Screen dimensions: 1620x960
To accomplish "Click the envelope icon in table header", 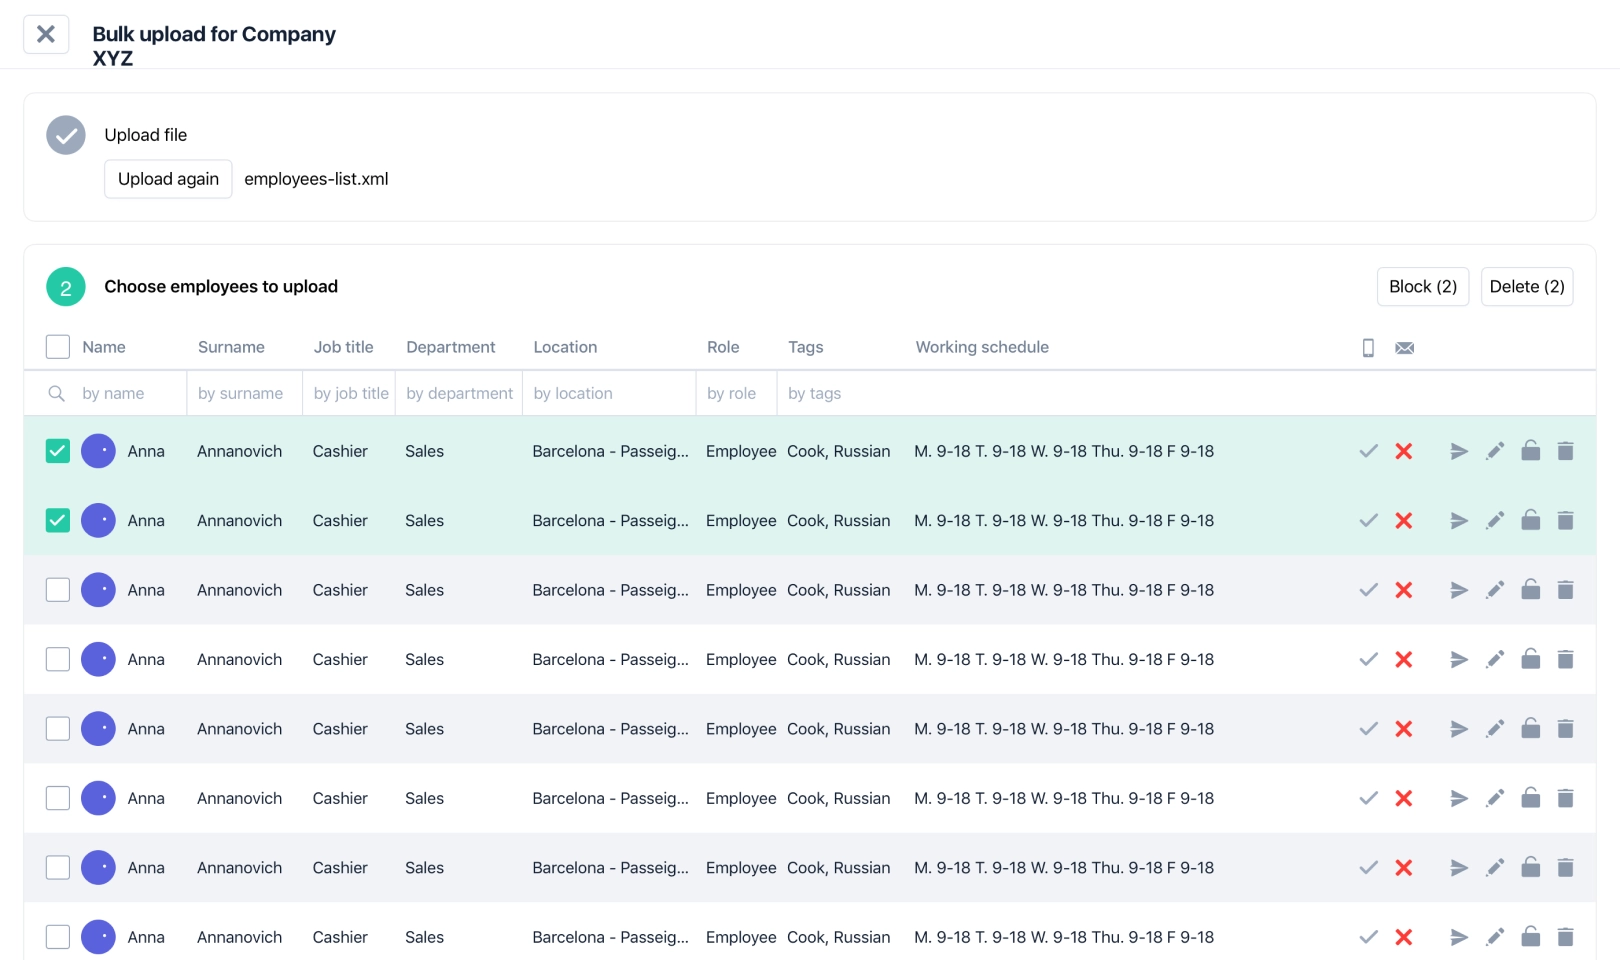I will [1404, 348].
